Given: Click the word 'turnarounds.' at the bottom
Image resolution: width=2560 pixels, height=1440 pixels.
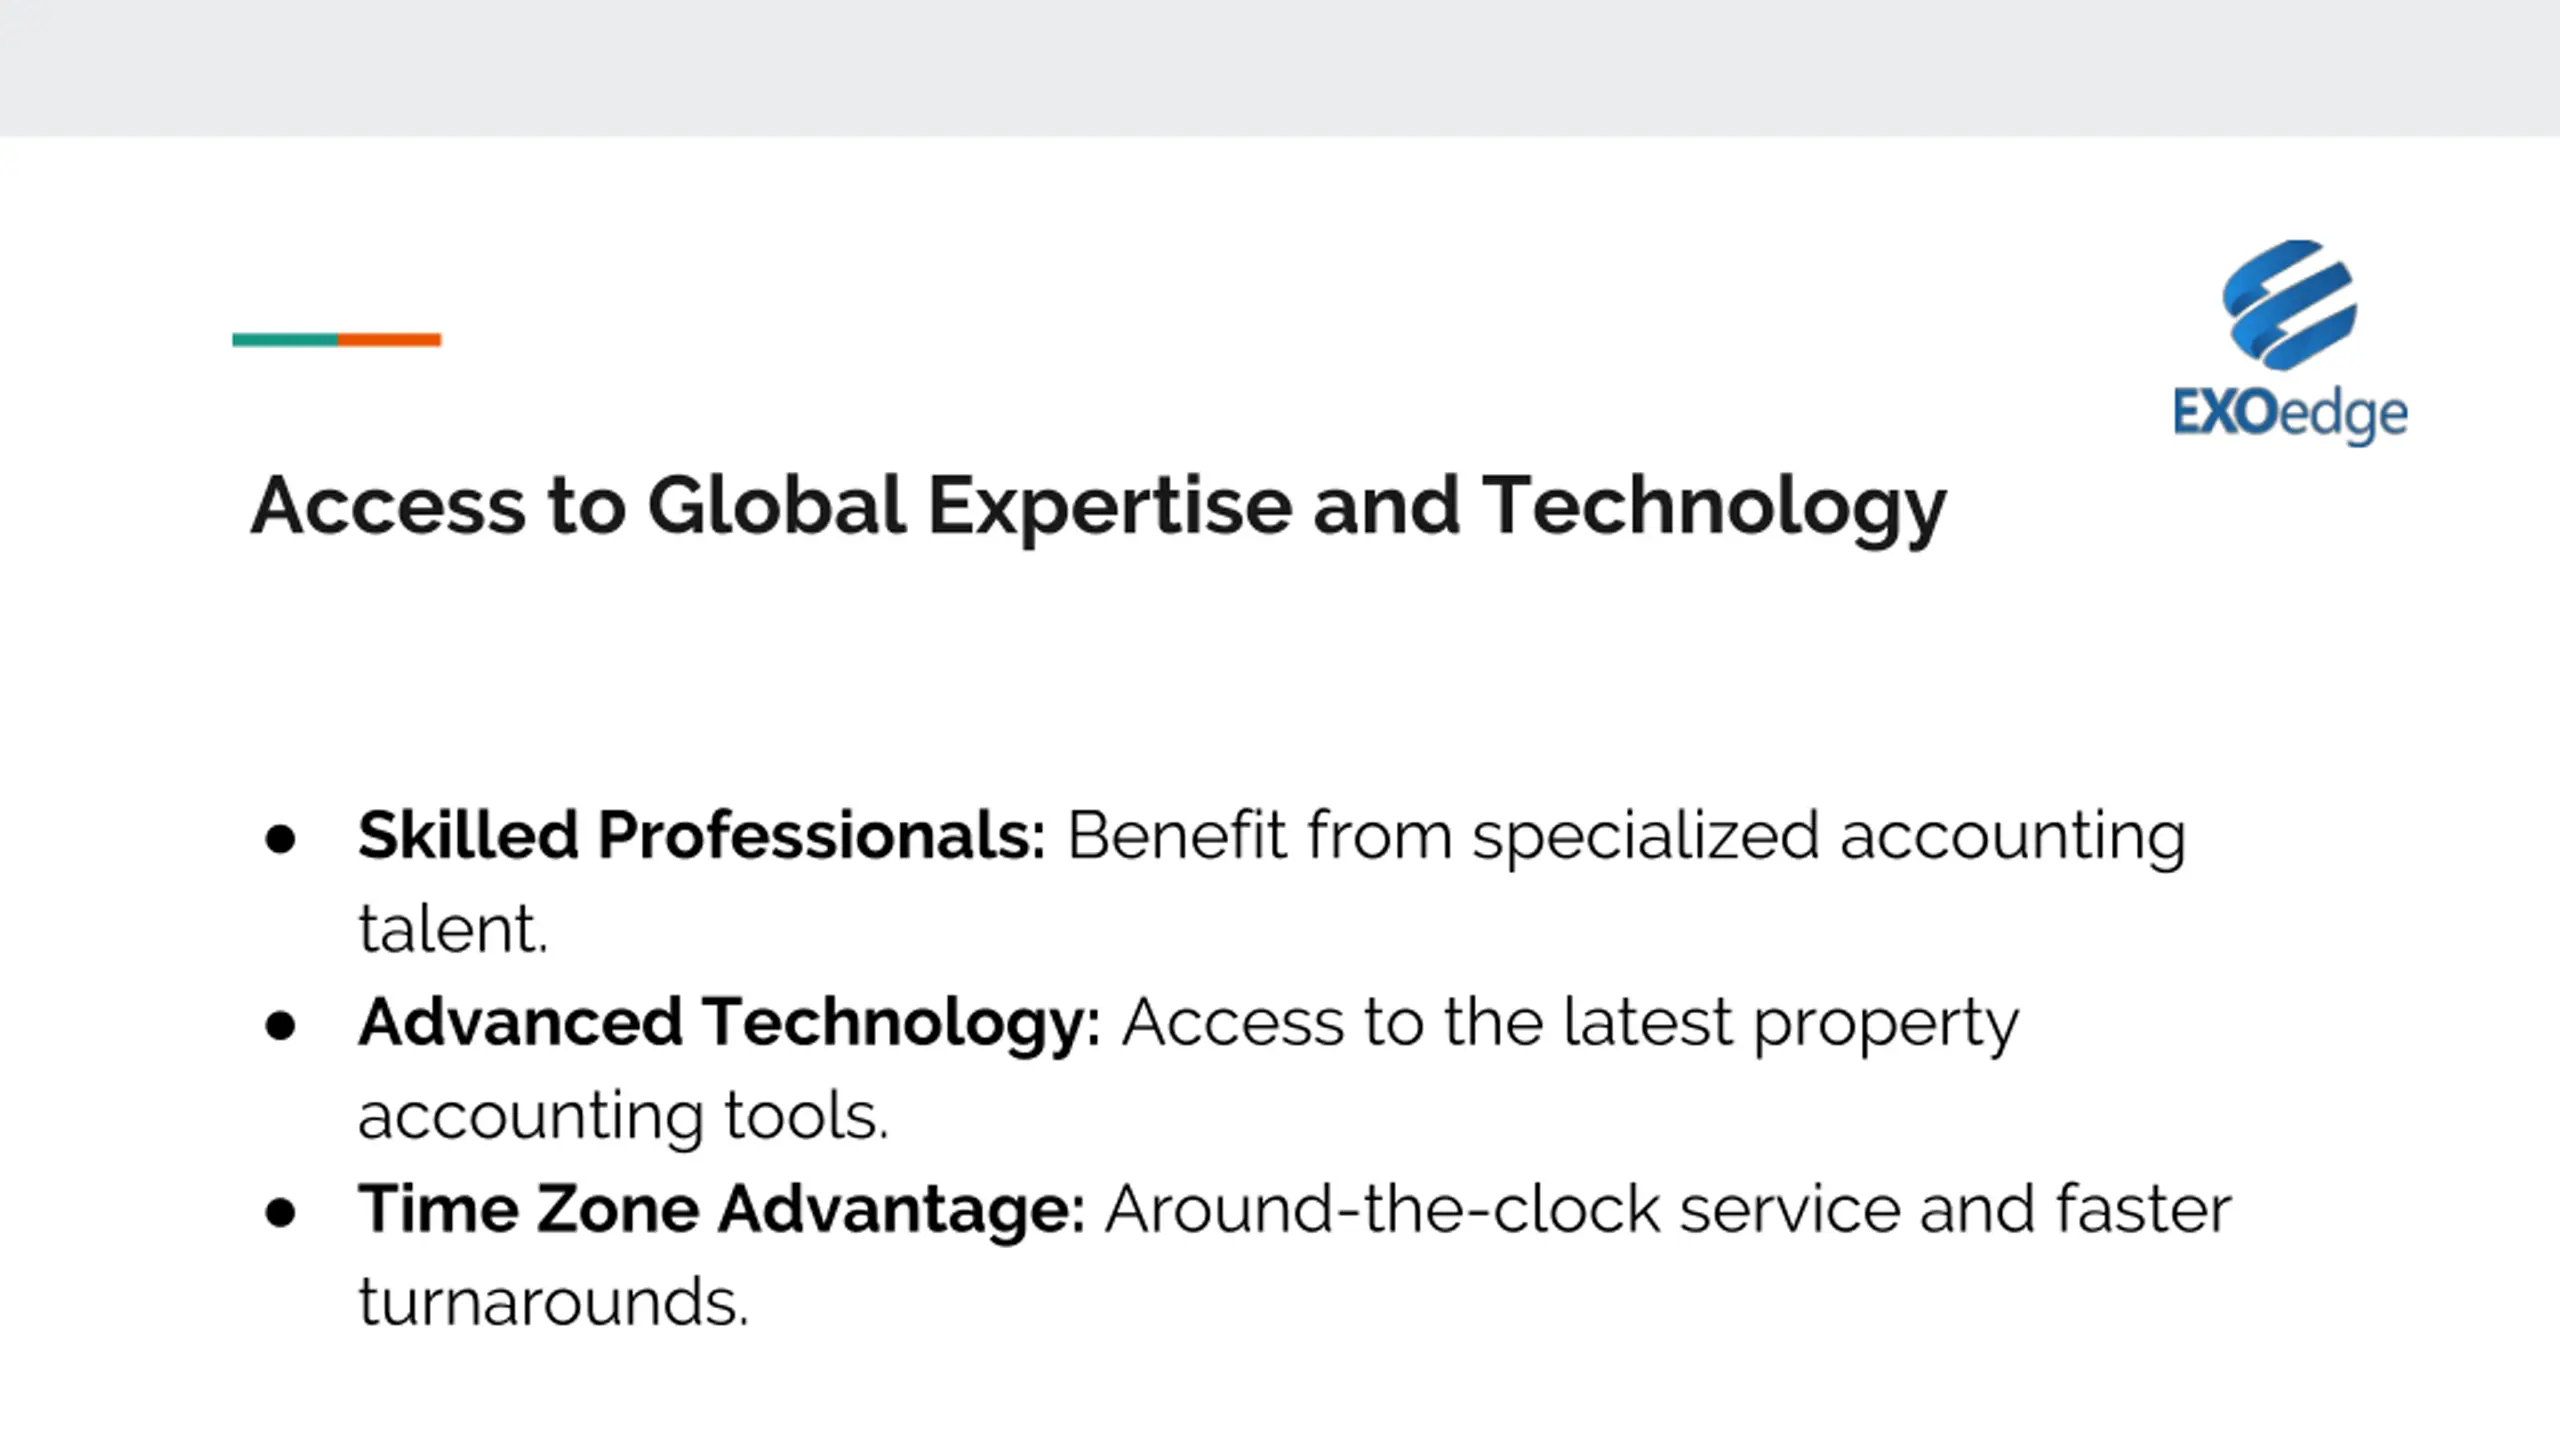Looking at the screenshot, I should (x=553, y=1302).
